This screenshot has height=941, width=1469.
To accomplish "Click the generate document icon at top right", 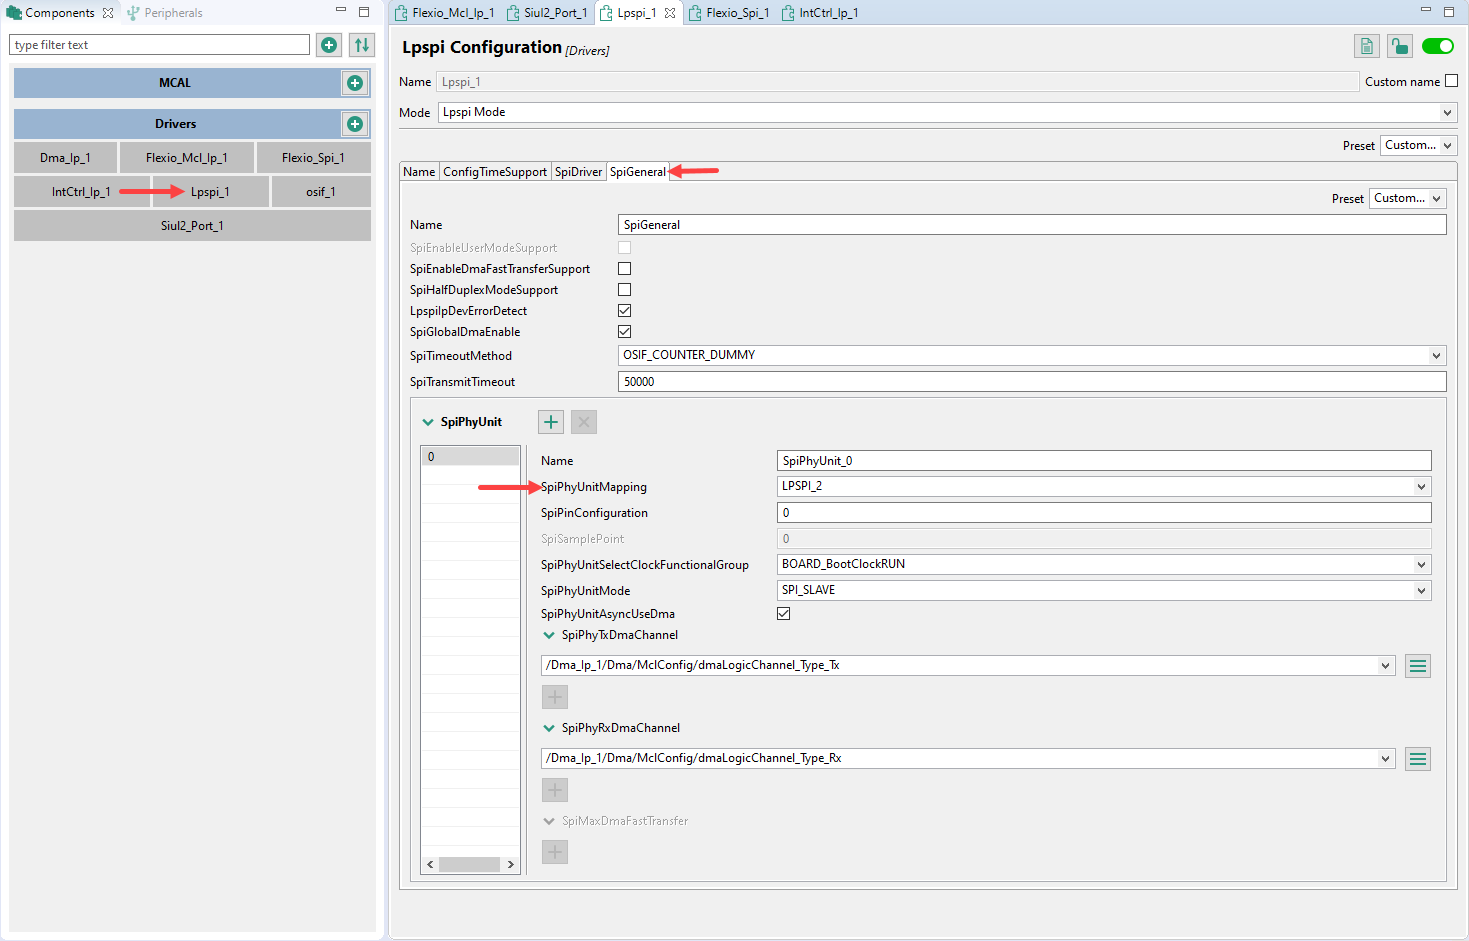I will click(1366, 46).
